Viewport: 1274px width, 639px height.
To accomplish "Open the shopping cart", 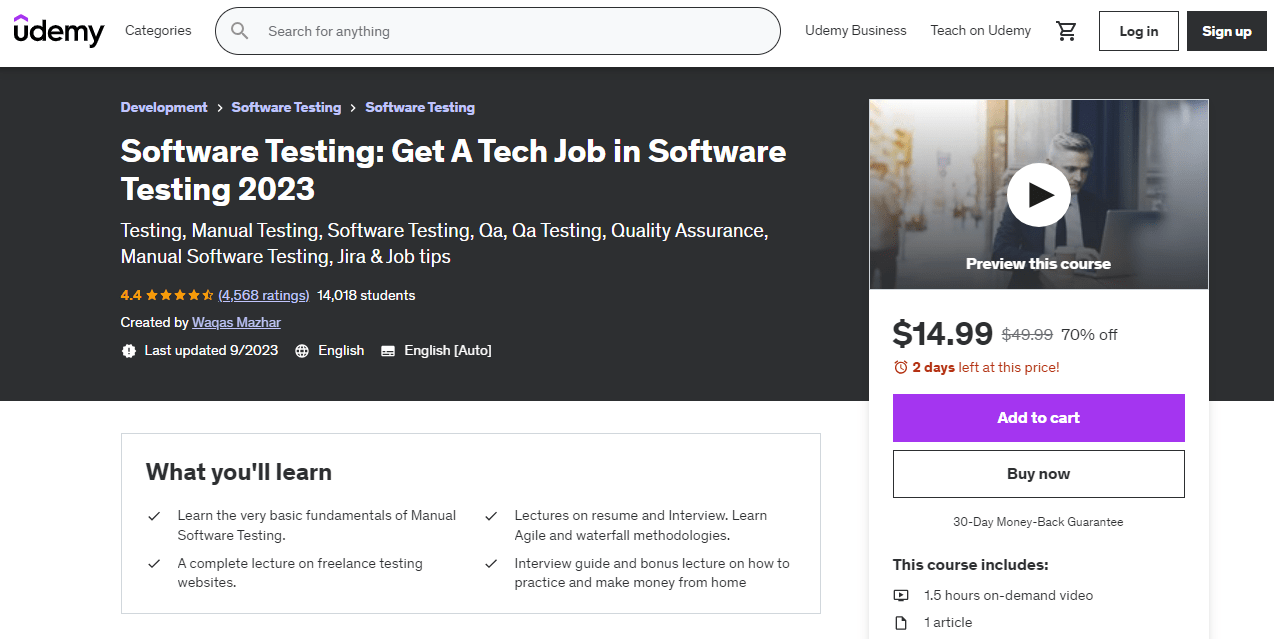I will (x=1066, y=31).
